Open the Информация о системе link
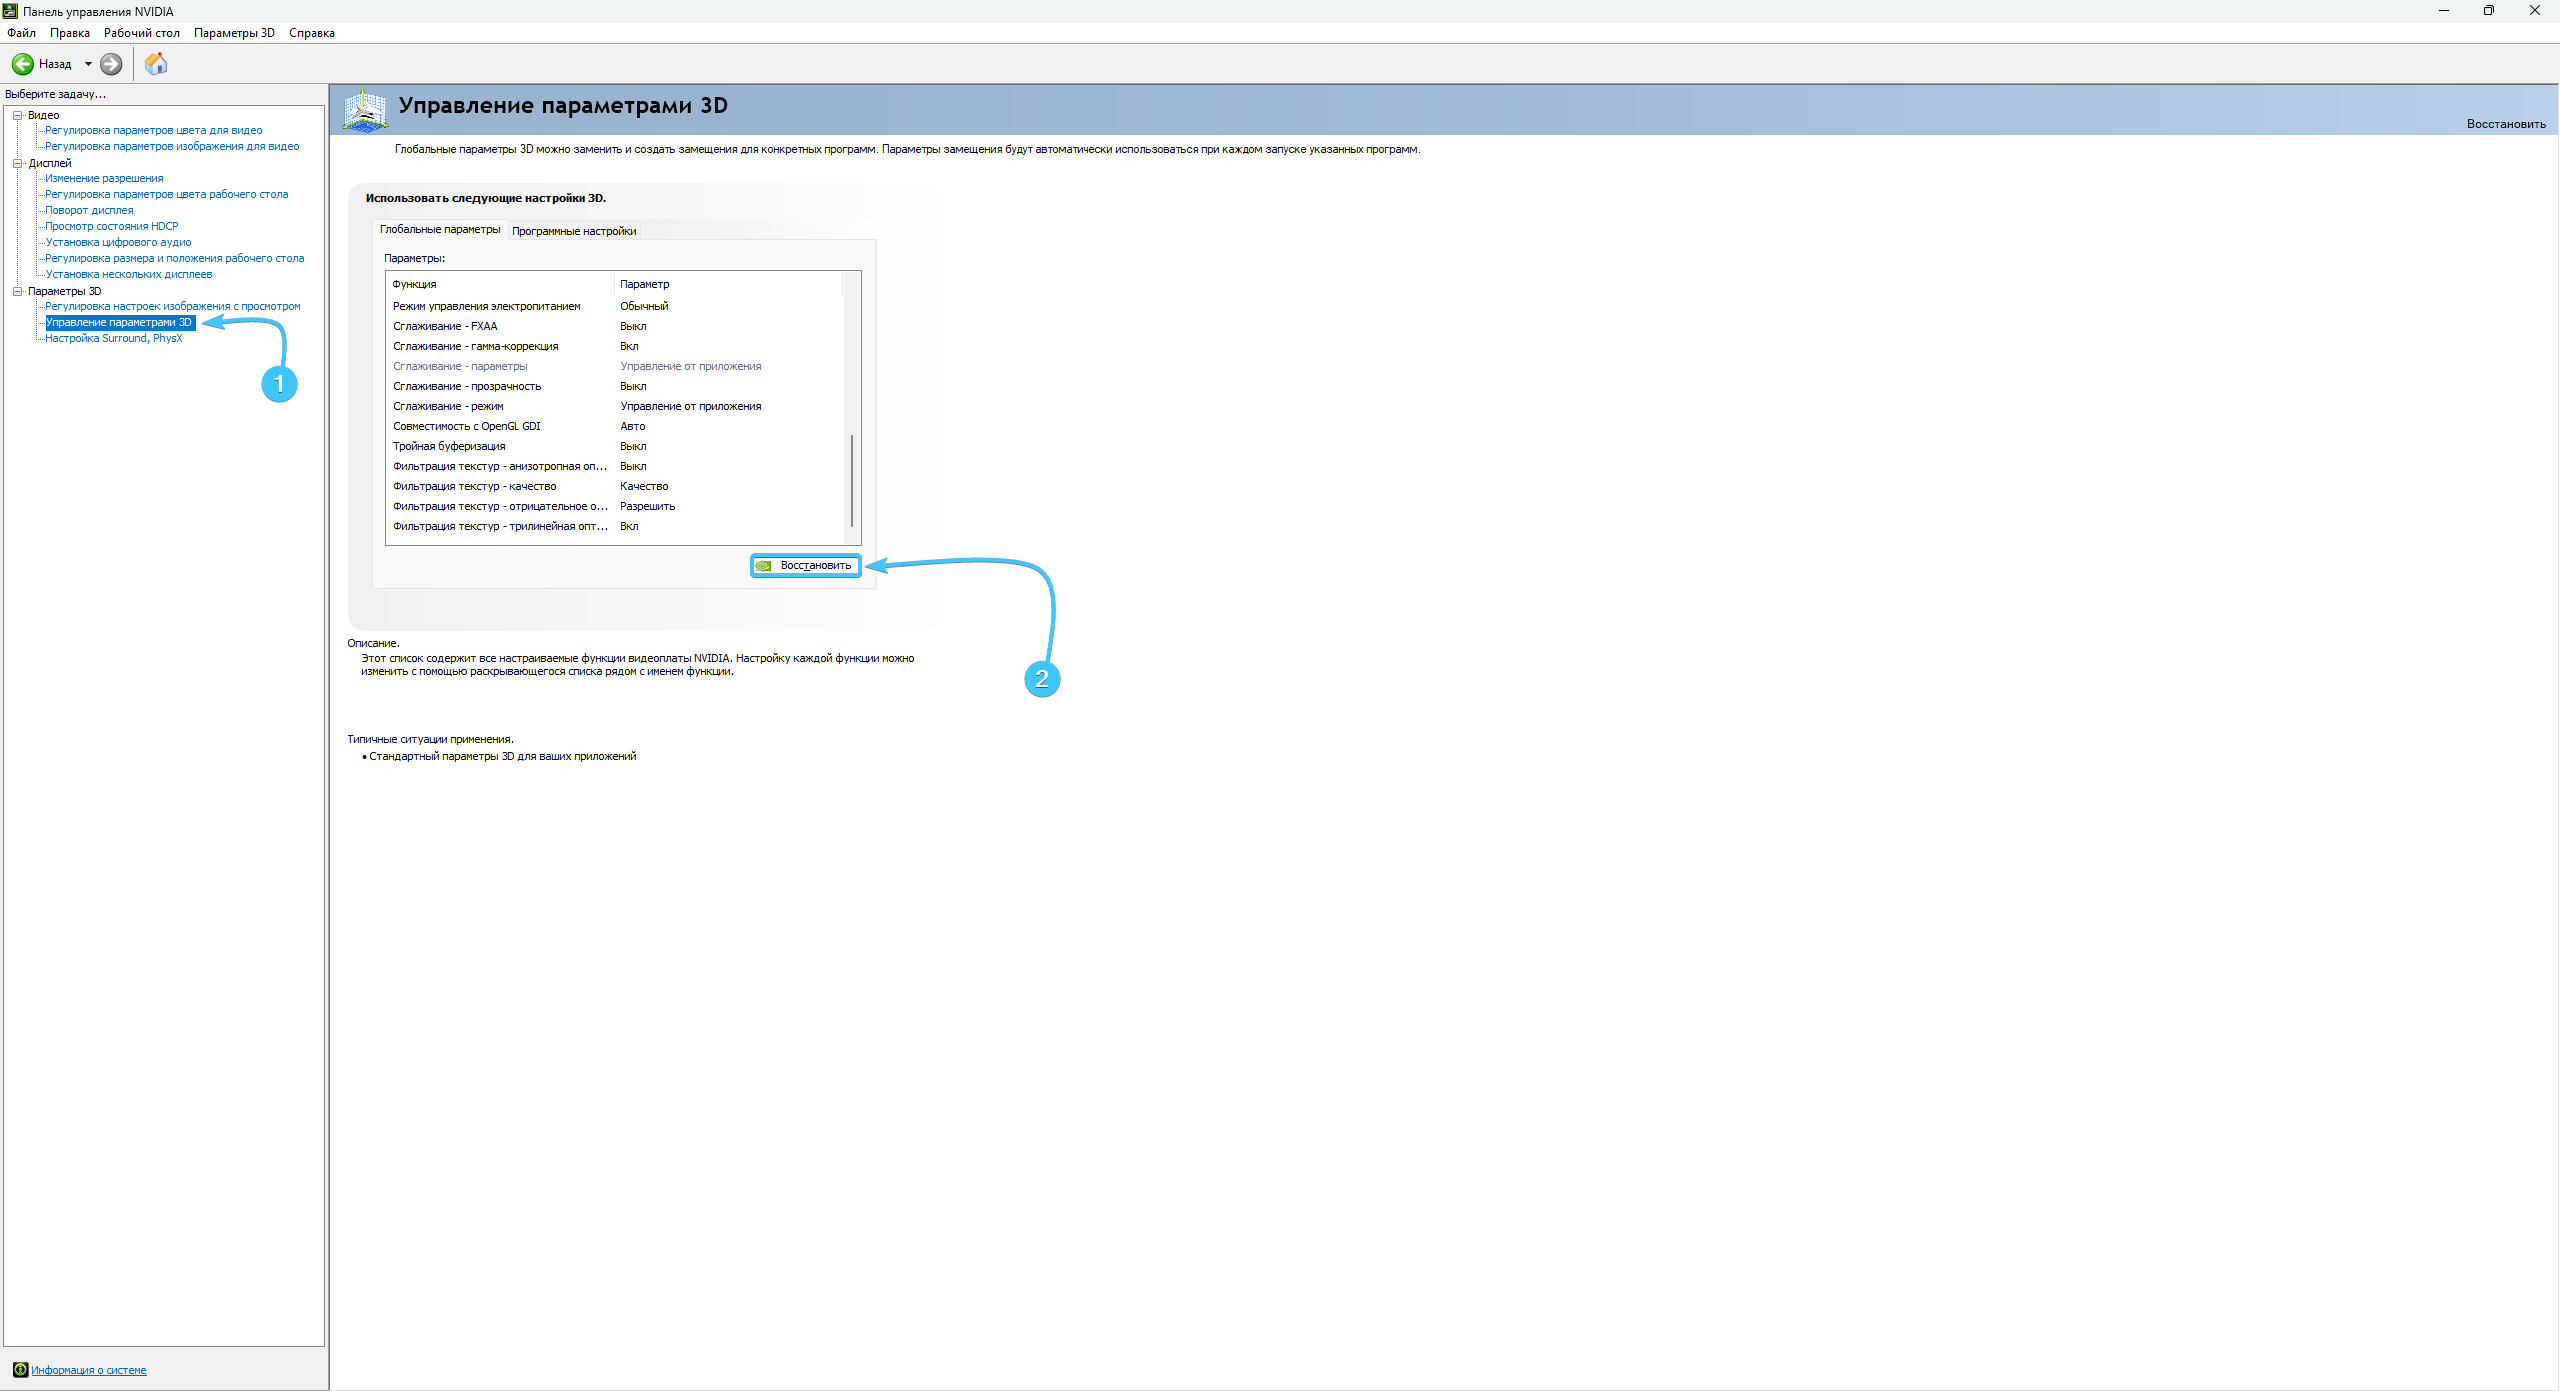This screenshot has height=1392, width=2560. pyautogui.click(x=89, y=1370)
